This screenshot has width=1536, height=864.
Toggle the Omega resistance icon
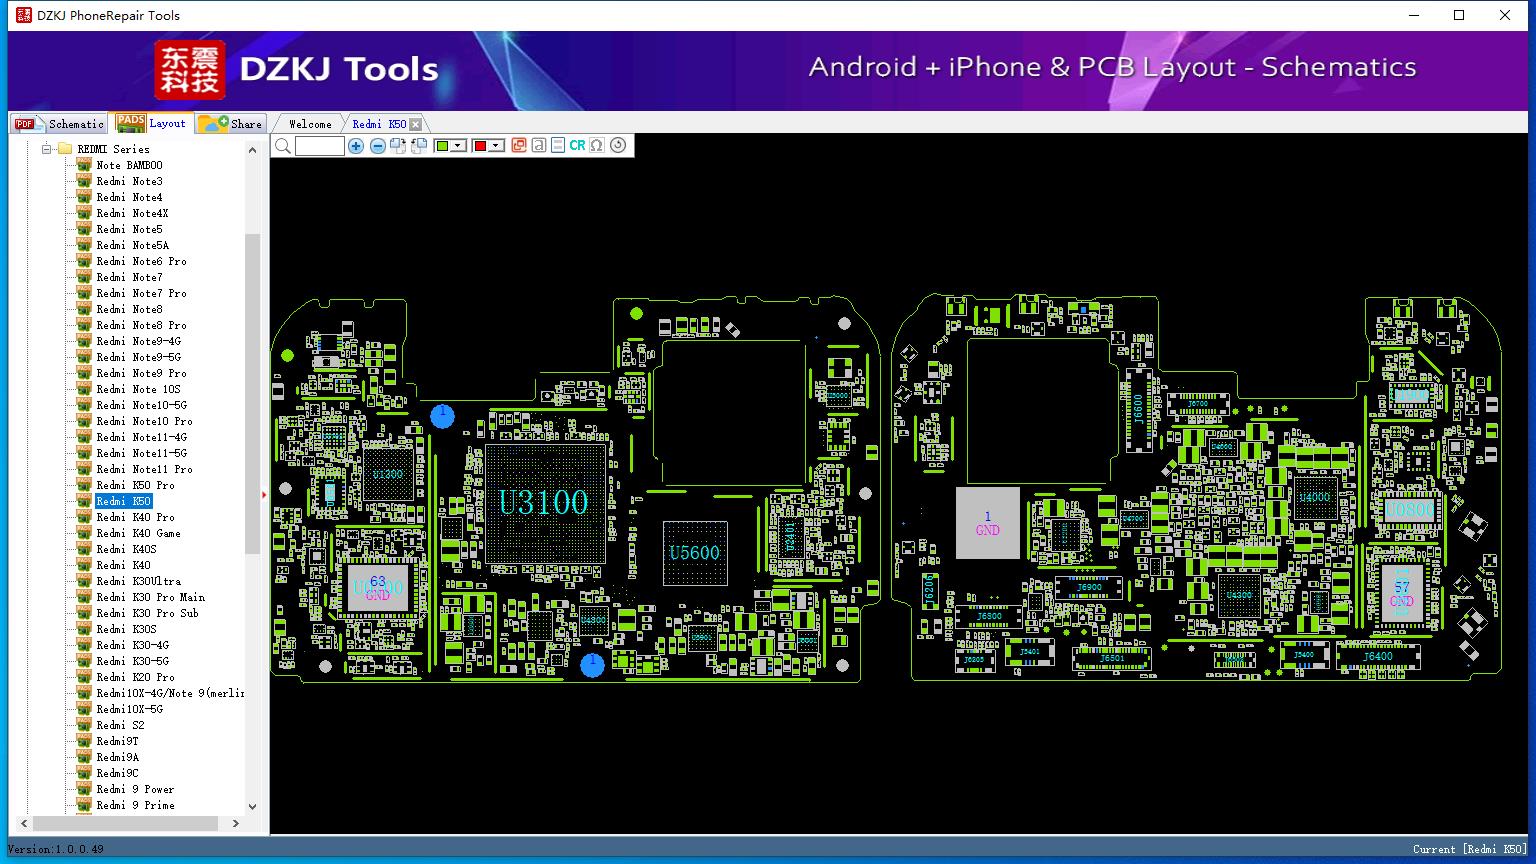[597, 146]
